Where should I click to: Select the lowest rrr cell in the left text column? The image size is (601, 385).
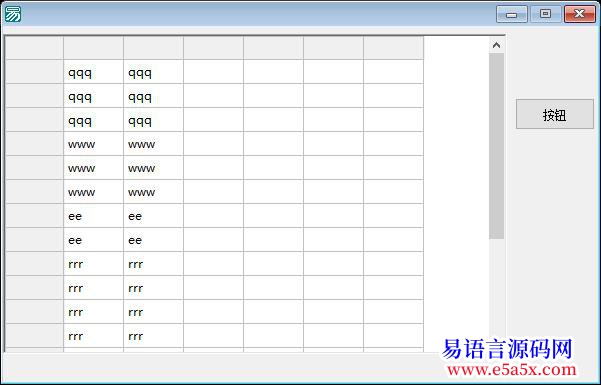tap(94, 336)
